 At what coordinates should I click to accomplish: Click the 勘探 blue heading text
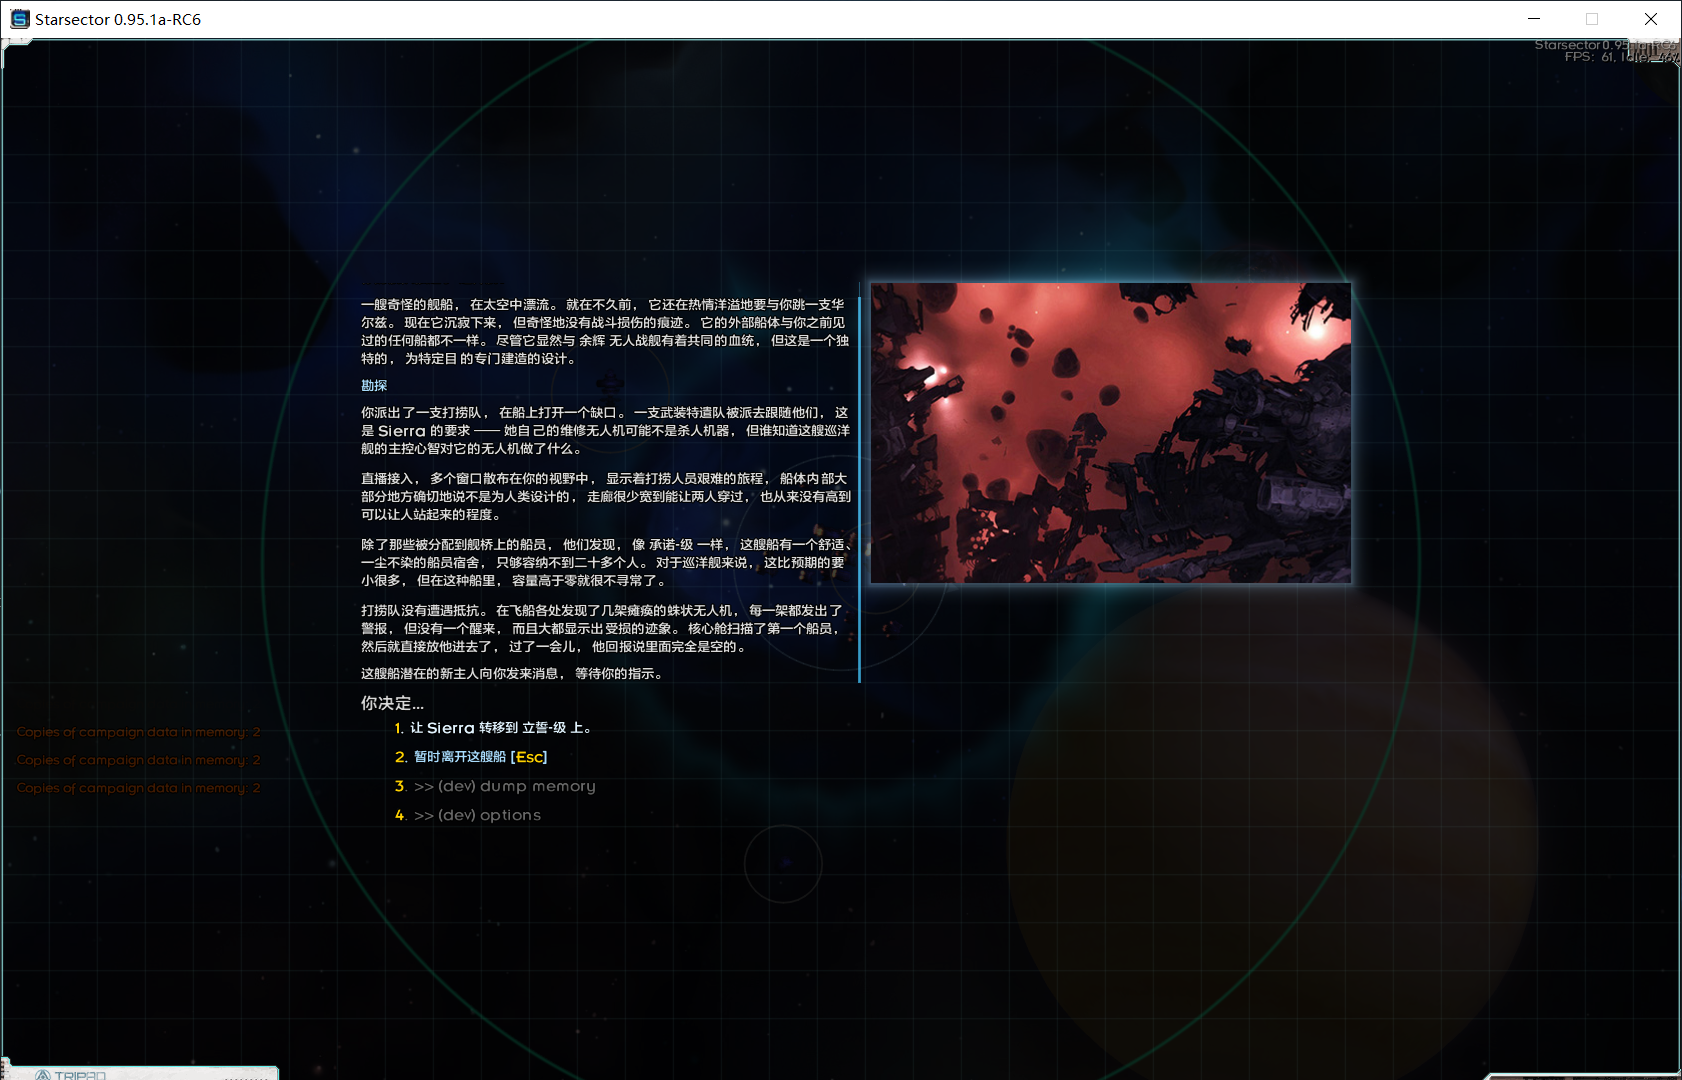[x=374, y=386]
